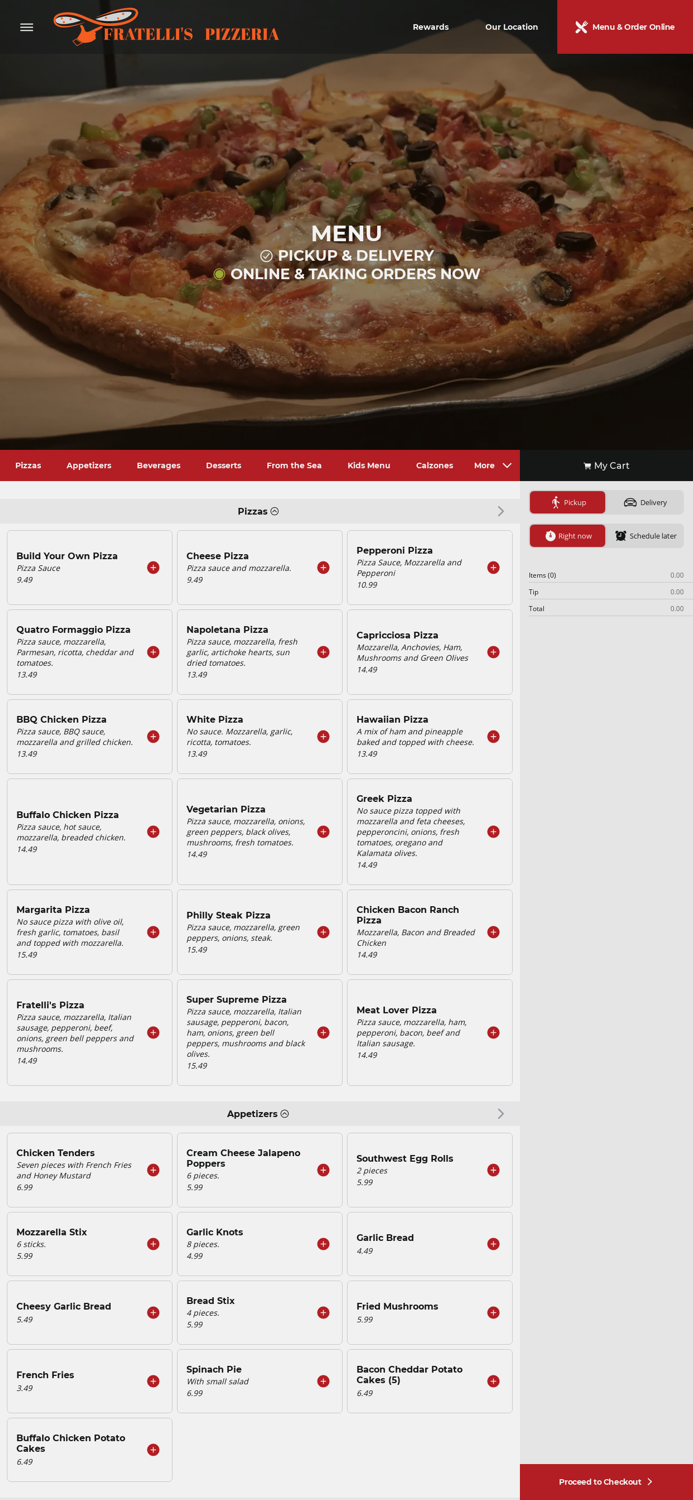Collapse the Pizzas section header
The width and height of the screenshot is (693, 1500).
258,511
